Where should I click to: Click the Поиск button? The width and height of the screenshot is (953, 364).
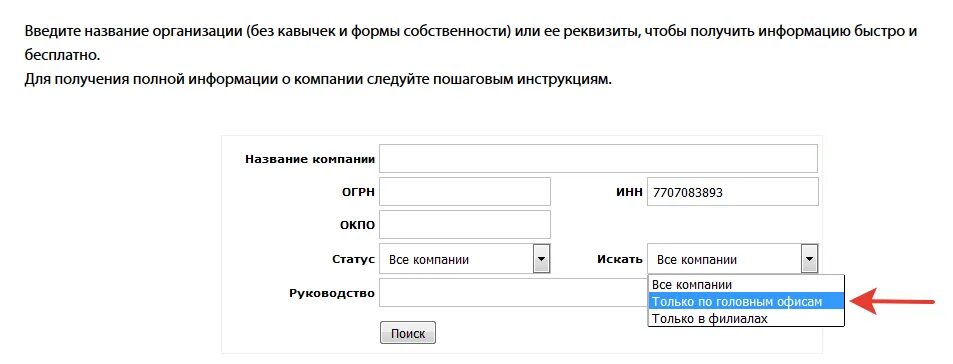[x=408, y=333]
